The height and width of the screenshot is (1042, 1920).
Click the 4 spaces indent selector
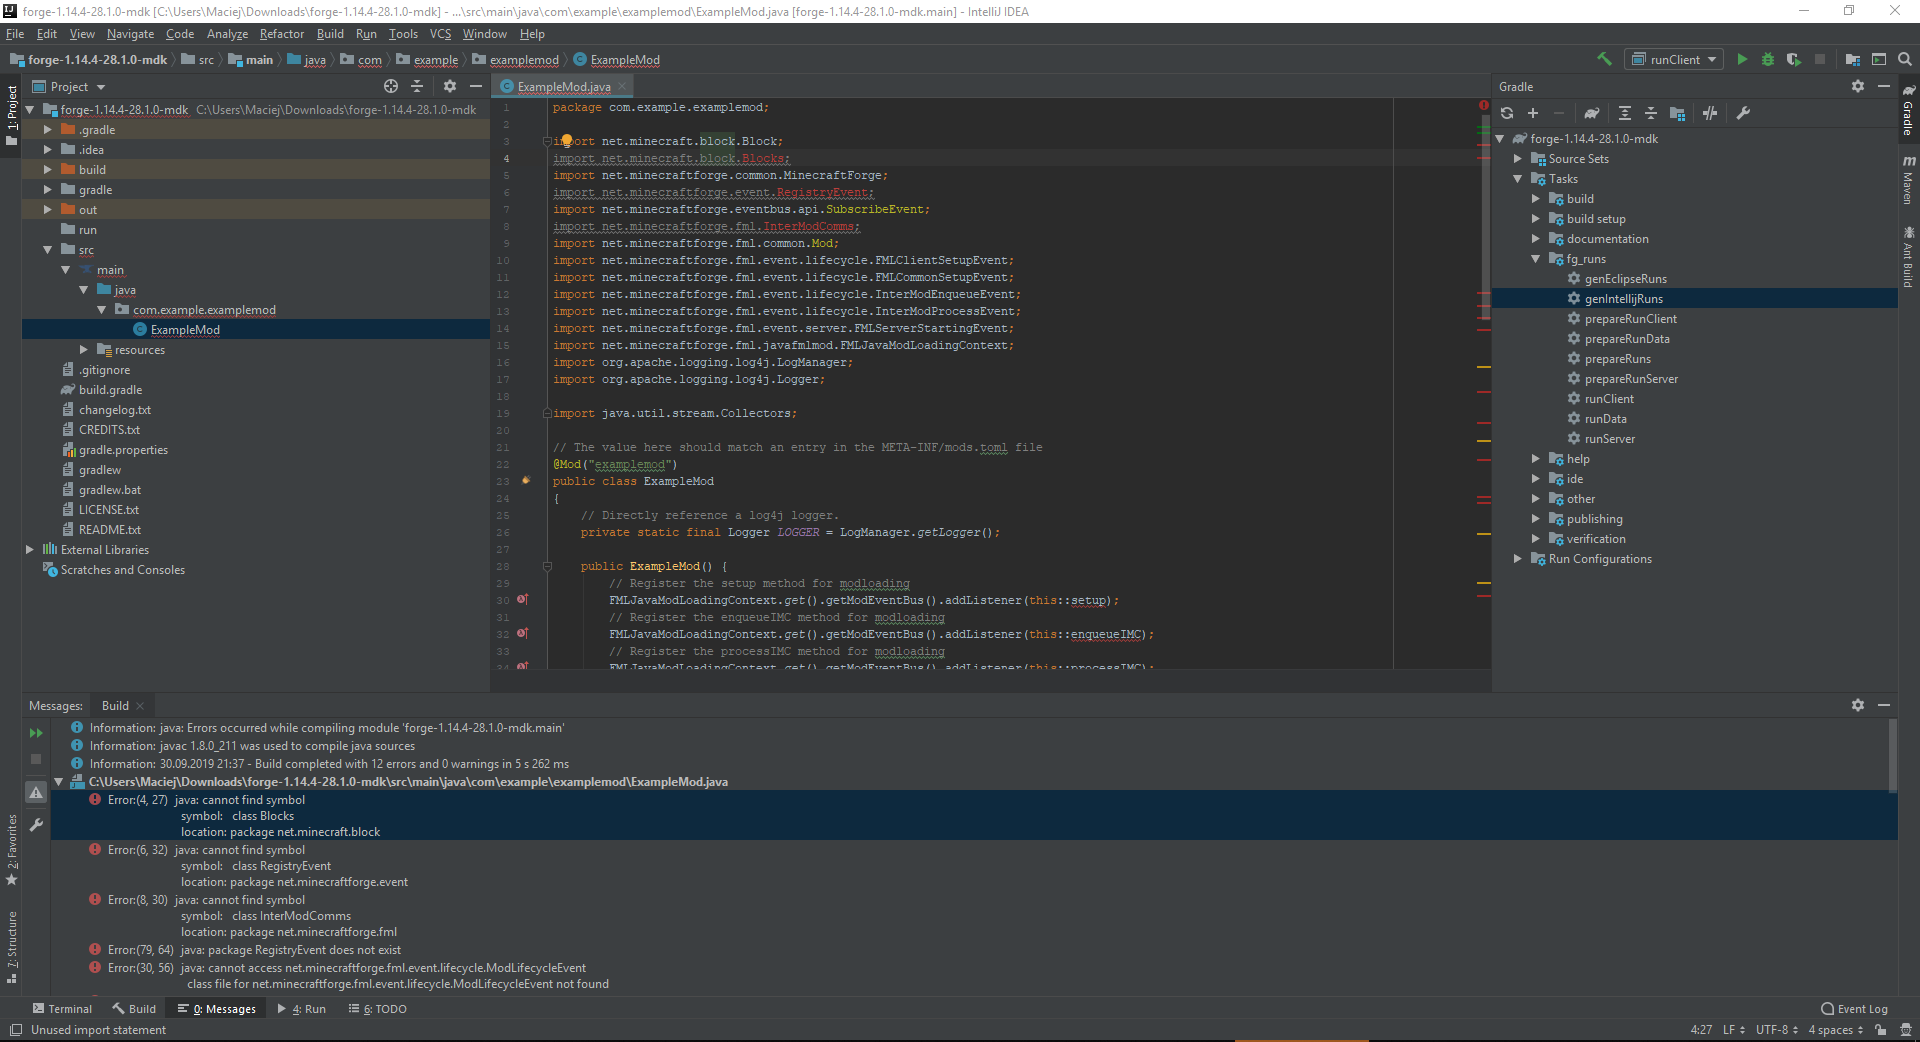pos(1836,1030)
